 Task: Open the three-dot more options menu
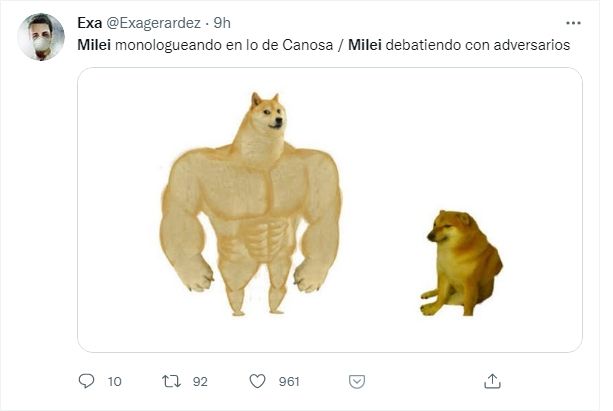pyautogui.click(x=573, y=23)
